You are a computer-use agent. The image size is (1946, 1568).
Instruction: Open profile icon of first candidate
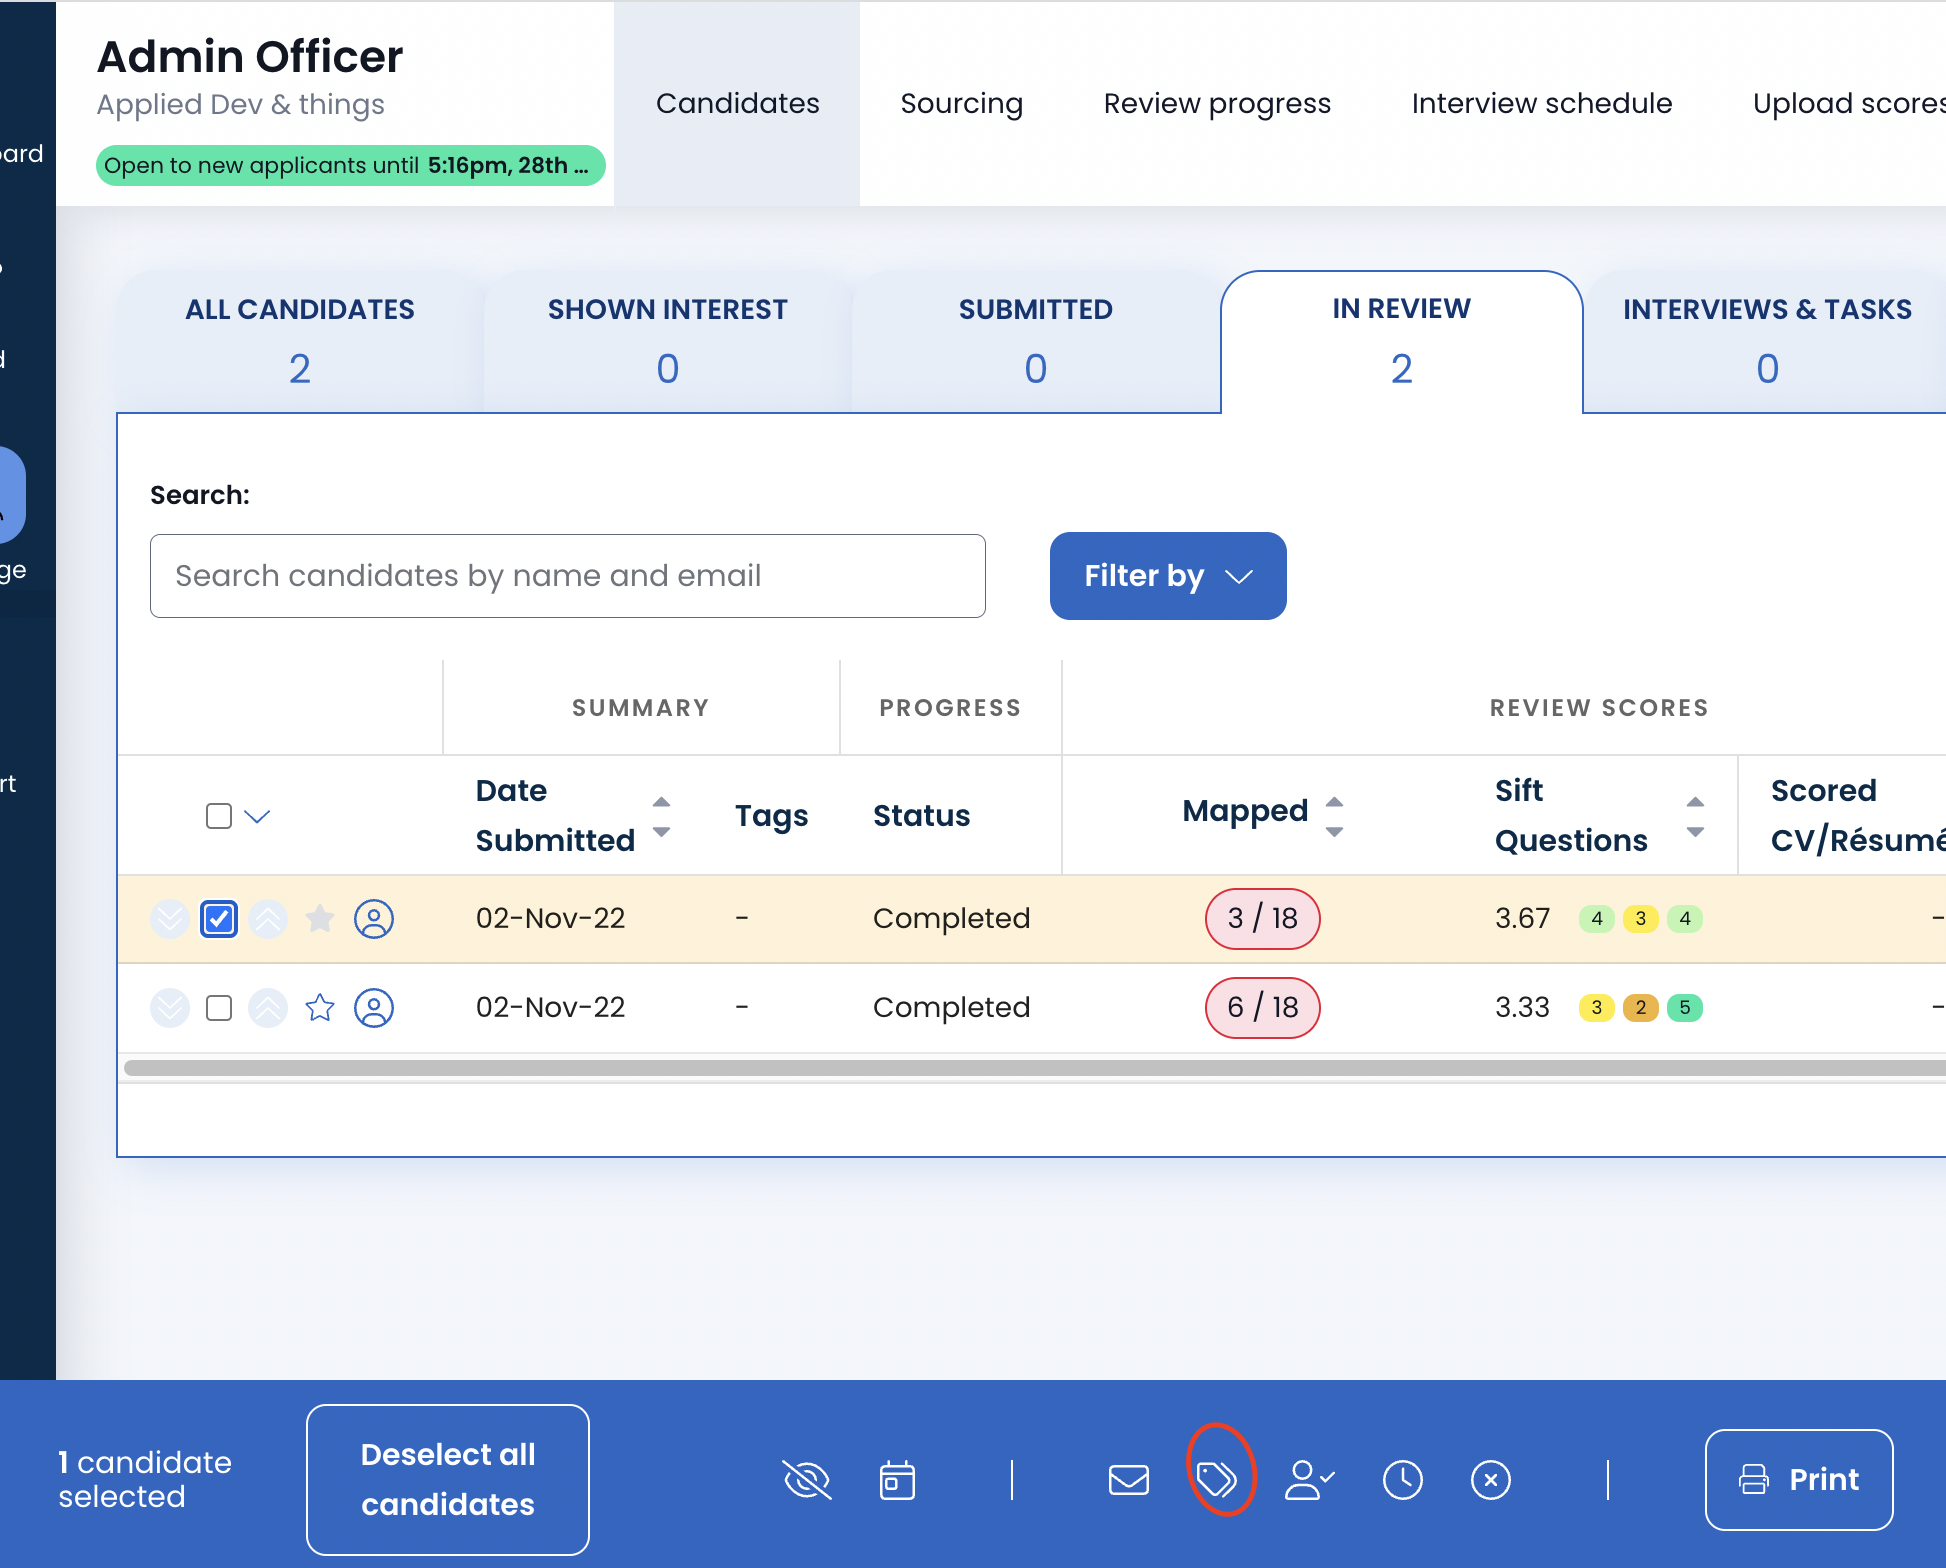(374, 918)
